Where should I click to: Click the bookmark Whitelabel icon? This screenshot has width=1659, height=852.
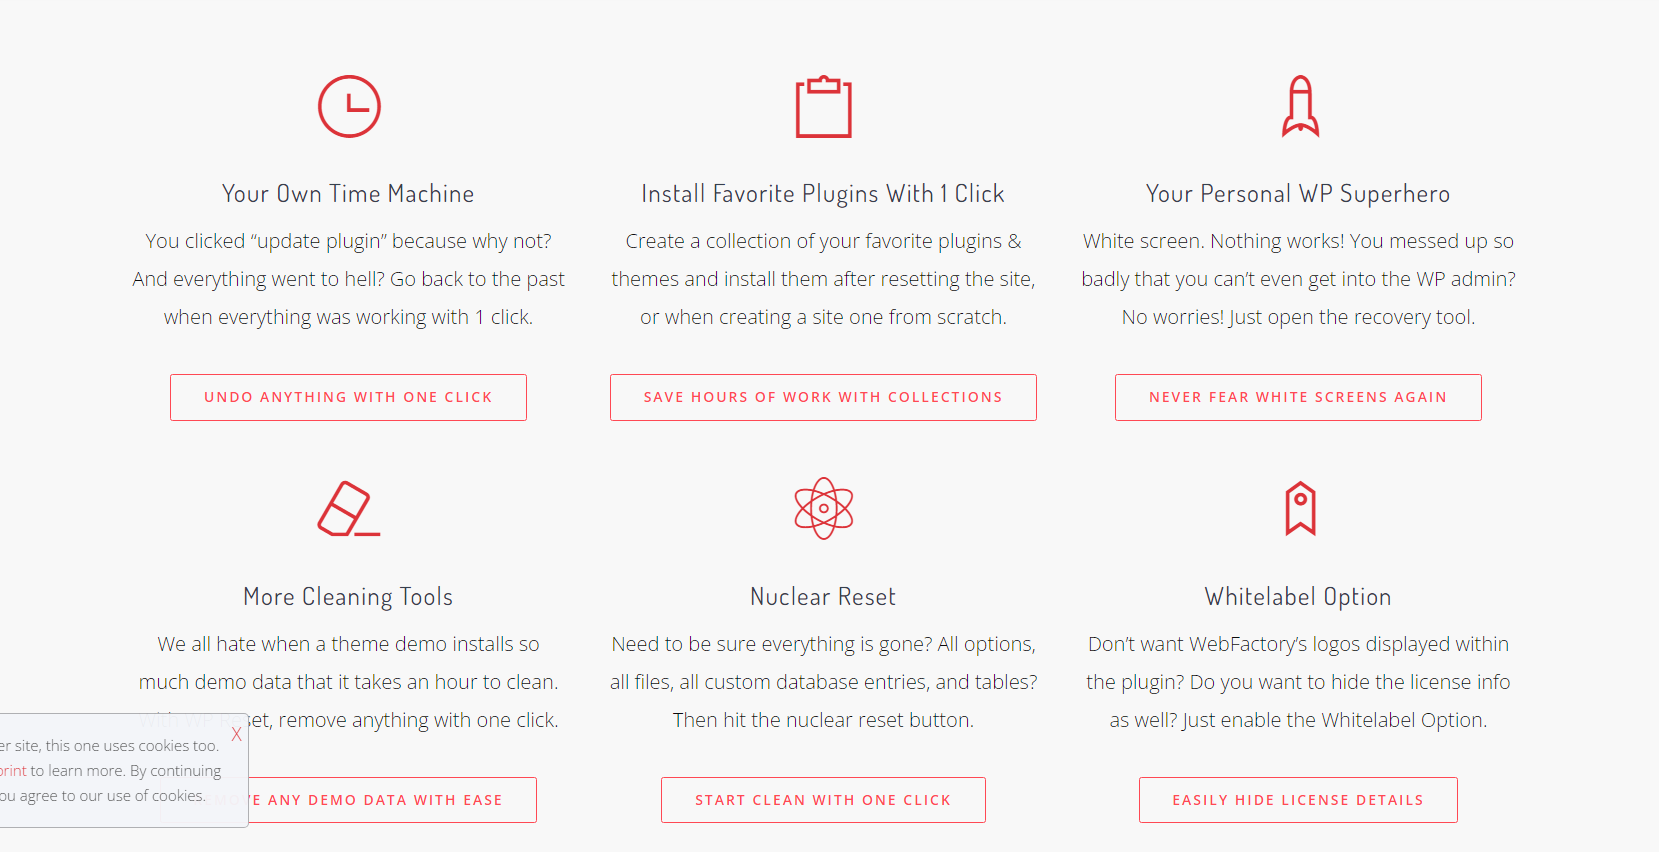[x=1300, y=509]
